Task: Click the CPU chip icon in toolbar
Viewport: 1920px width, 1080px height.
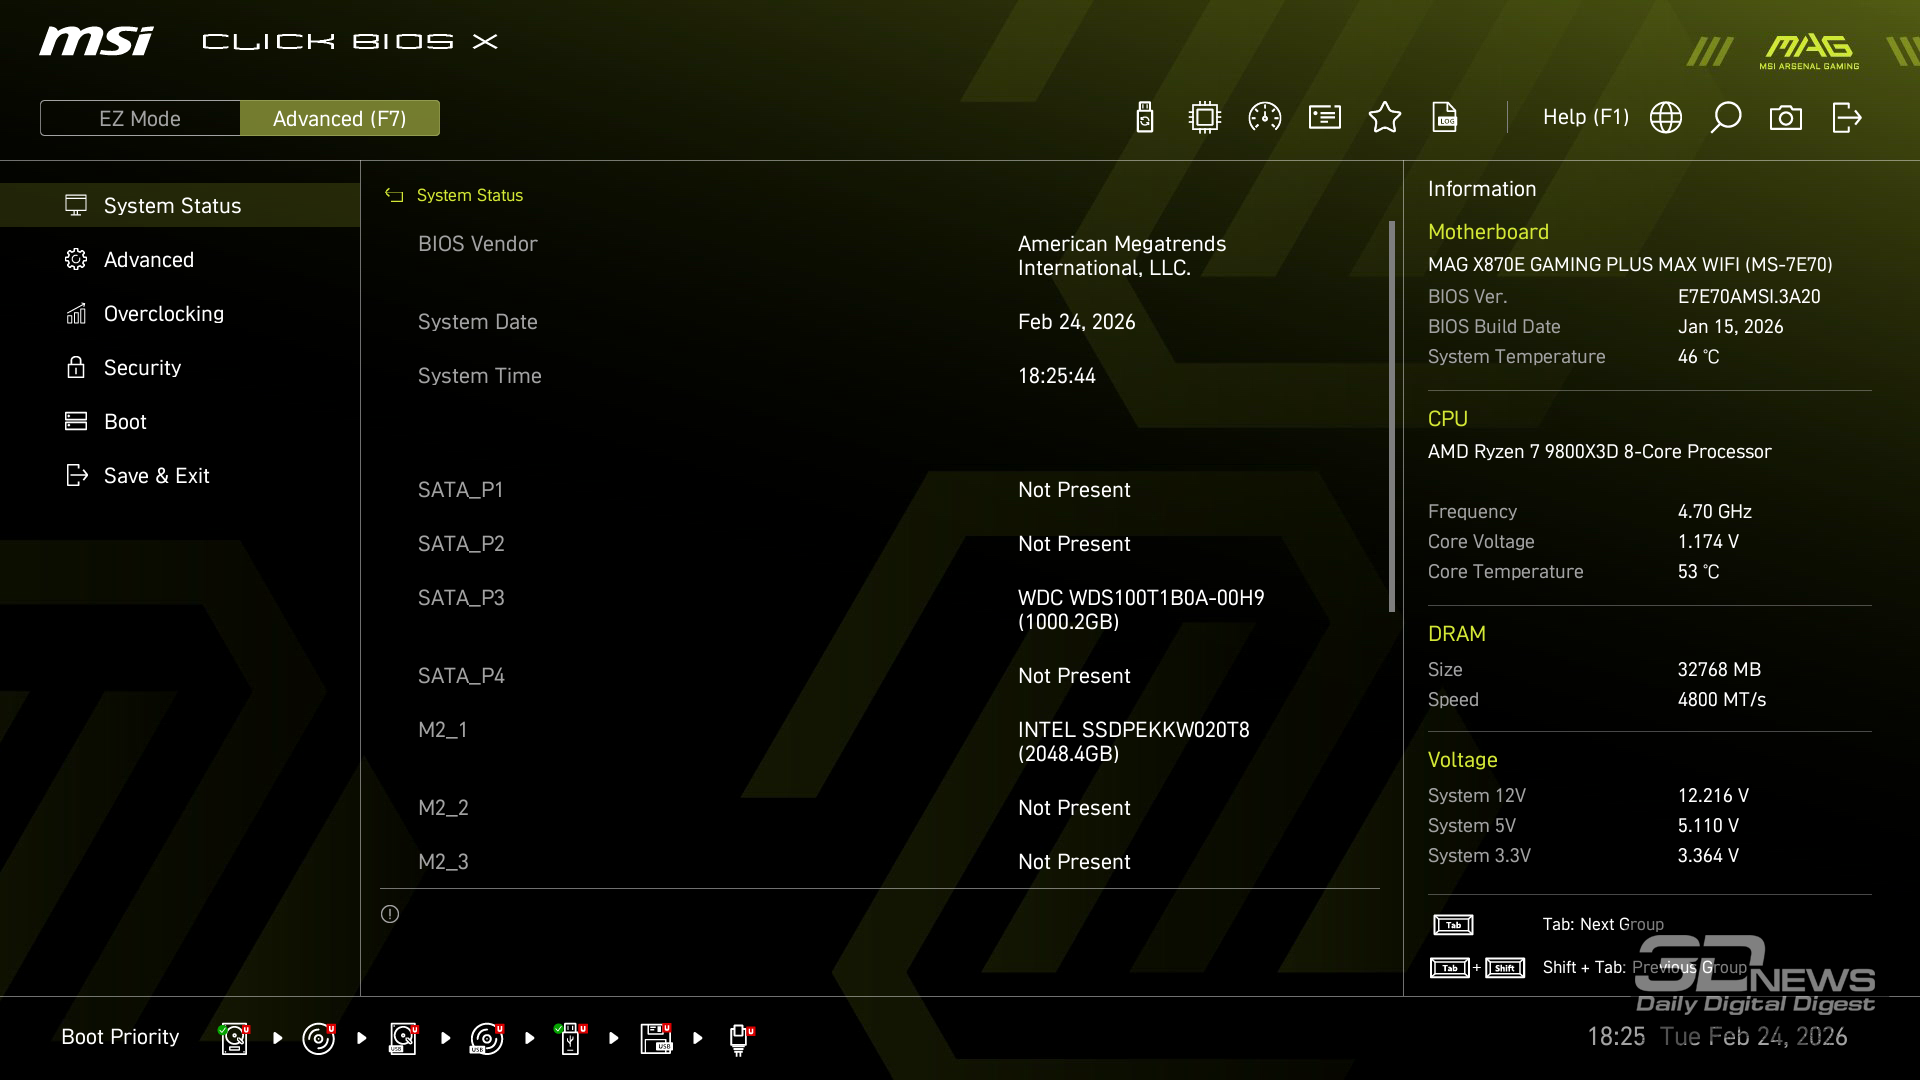Action: click(1205, 118)
